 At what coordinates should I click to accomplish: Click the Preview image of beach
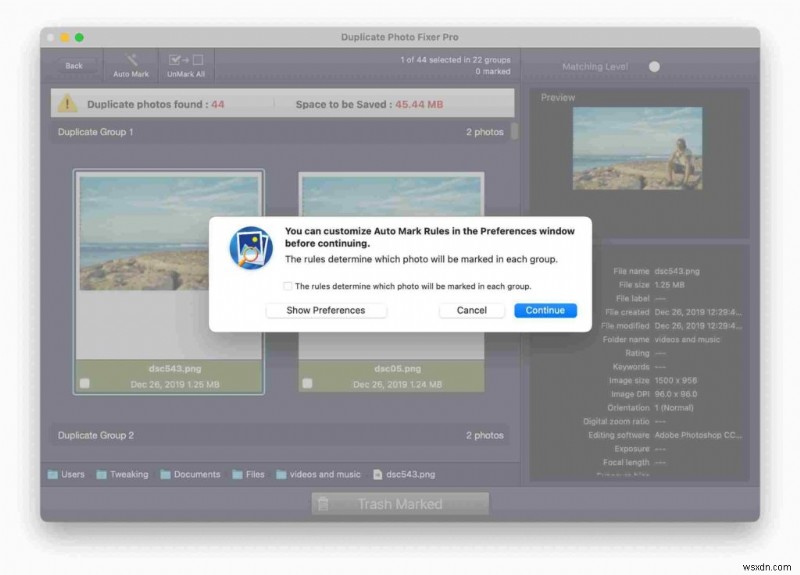[x=637, y=148]
